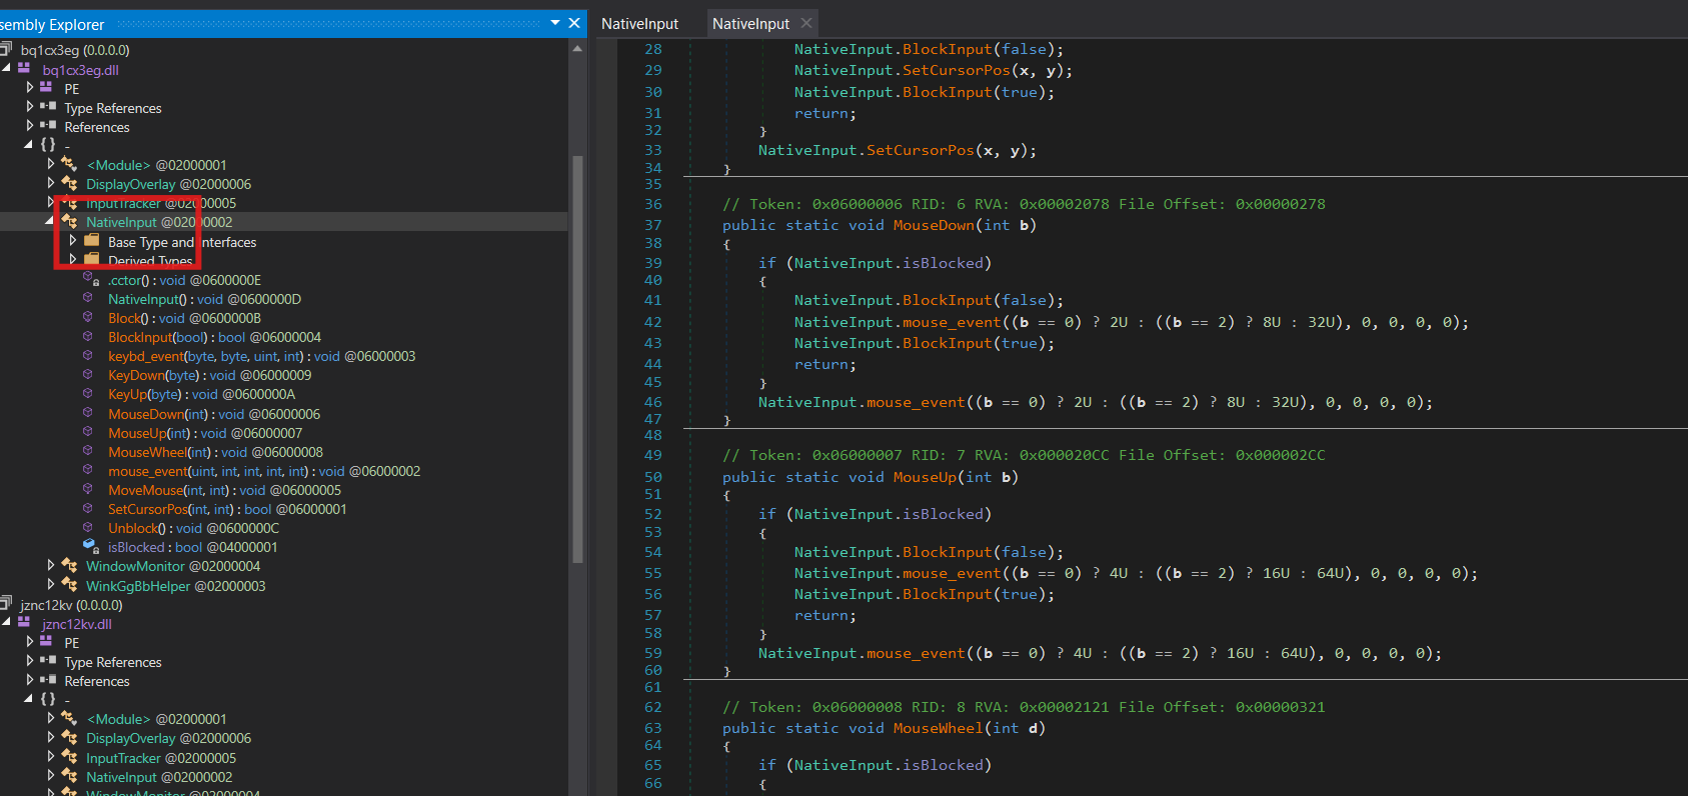The image size is (1688, 796).
Task: Click the method icon beside SetCursorPos(int, int)
Action: [88, 508]
